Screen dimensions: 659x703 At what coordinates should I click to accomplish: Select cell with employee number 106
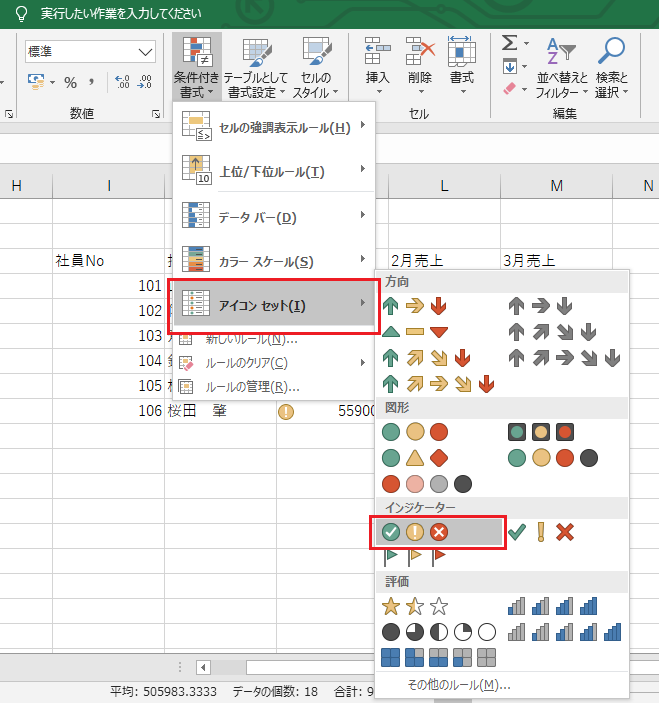coord(109,410)
